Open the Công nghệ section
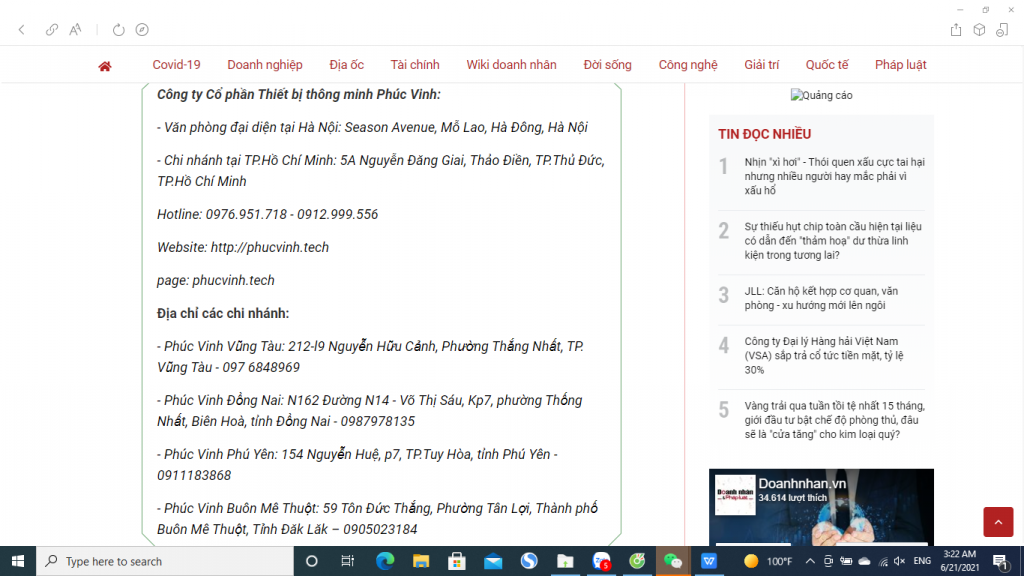This screenshot has width=1024, height=576. coord(688,65)
